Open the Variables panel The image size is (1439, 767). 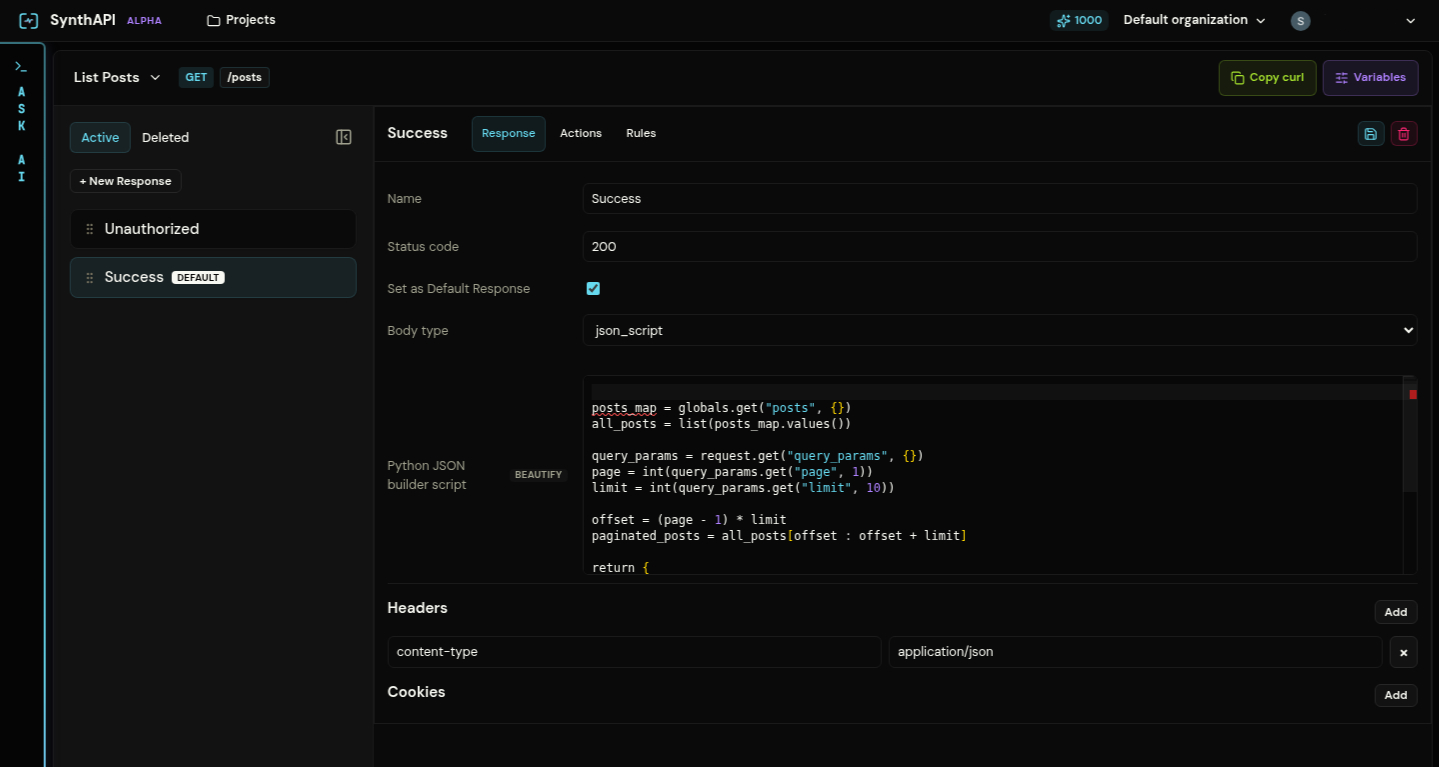click(1370, 78)
